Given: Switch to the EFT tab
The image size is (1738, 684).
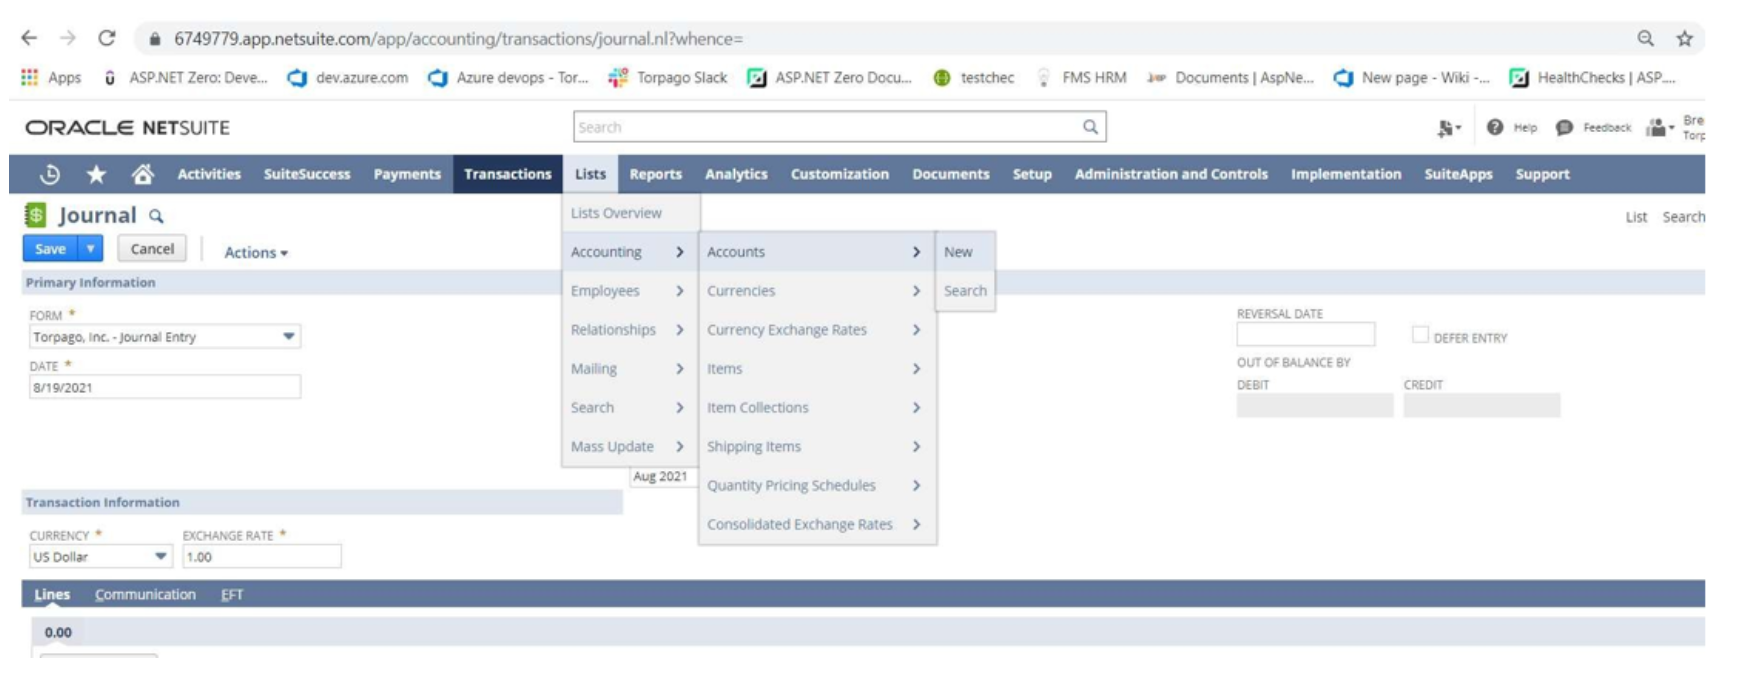Looking at the screenshot, I should (x=231, y=594).
